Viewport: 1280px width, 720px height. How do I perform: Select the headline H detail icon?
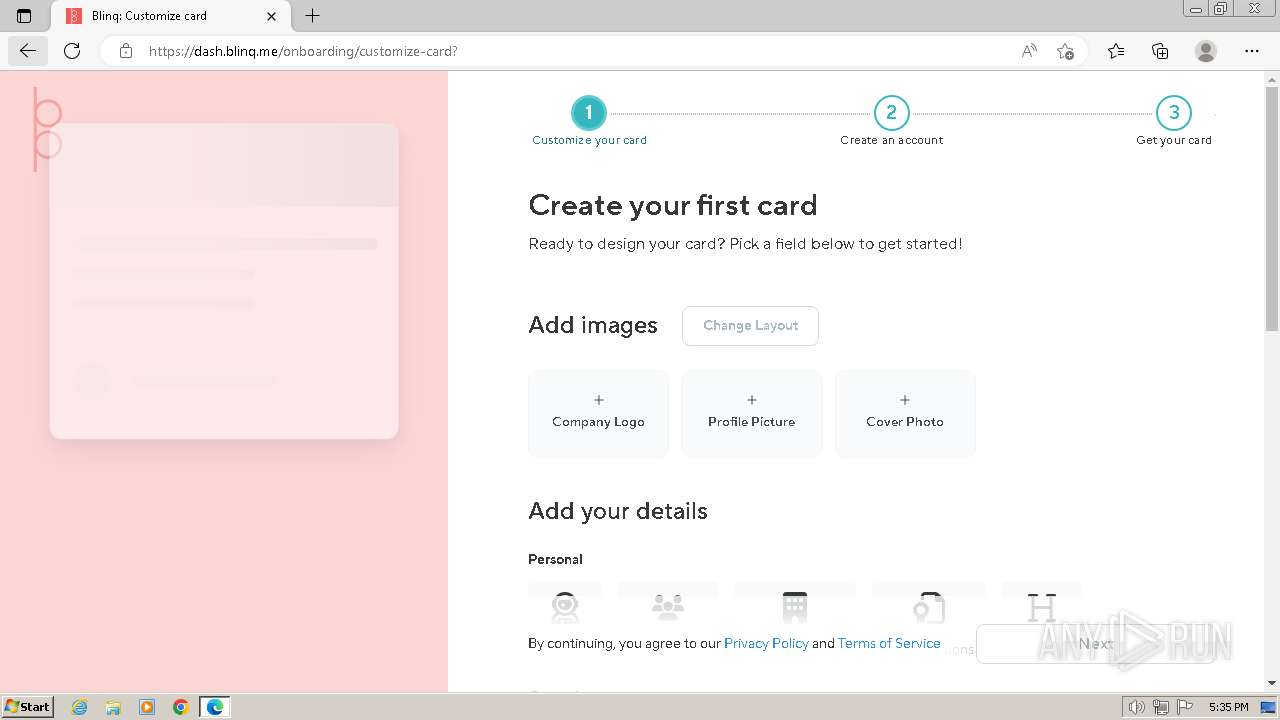[x=1042, y=606]
